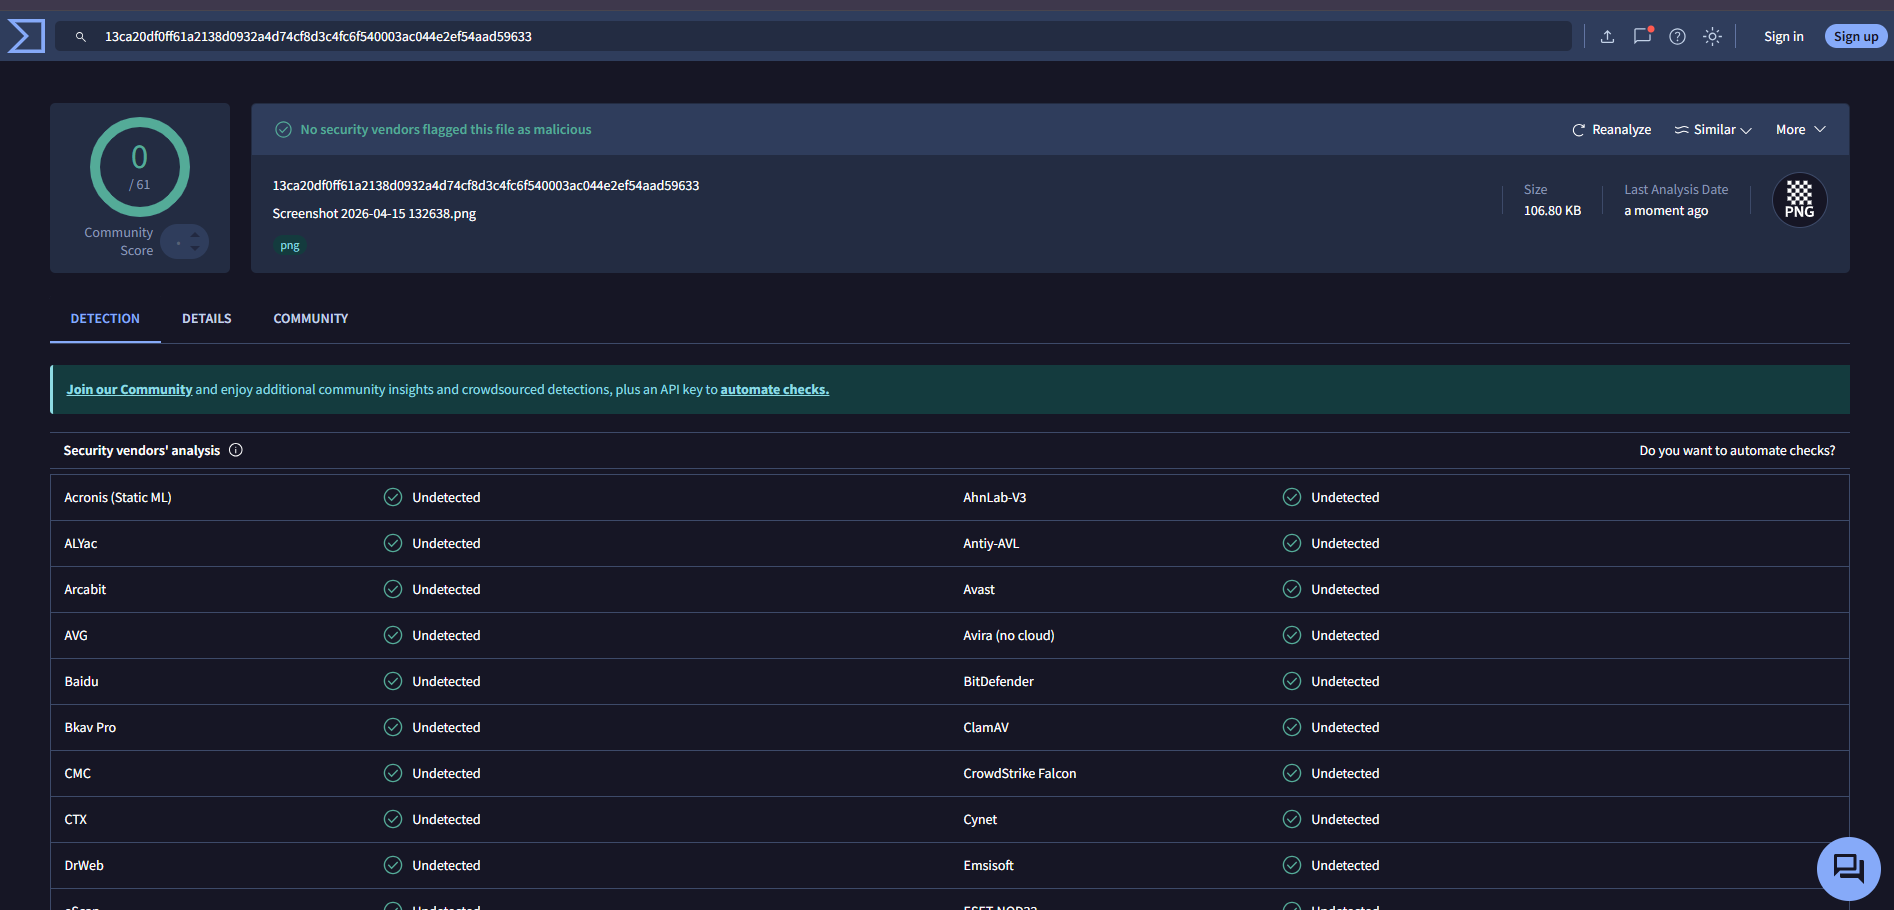
Task: Open the notifications comment icon with red dot
Action: 1643,36
